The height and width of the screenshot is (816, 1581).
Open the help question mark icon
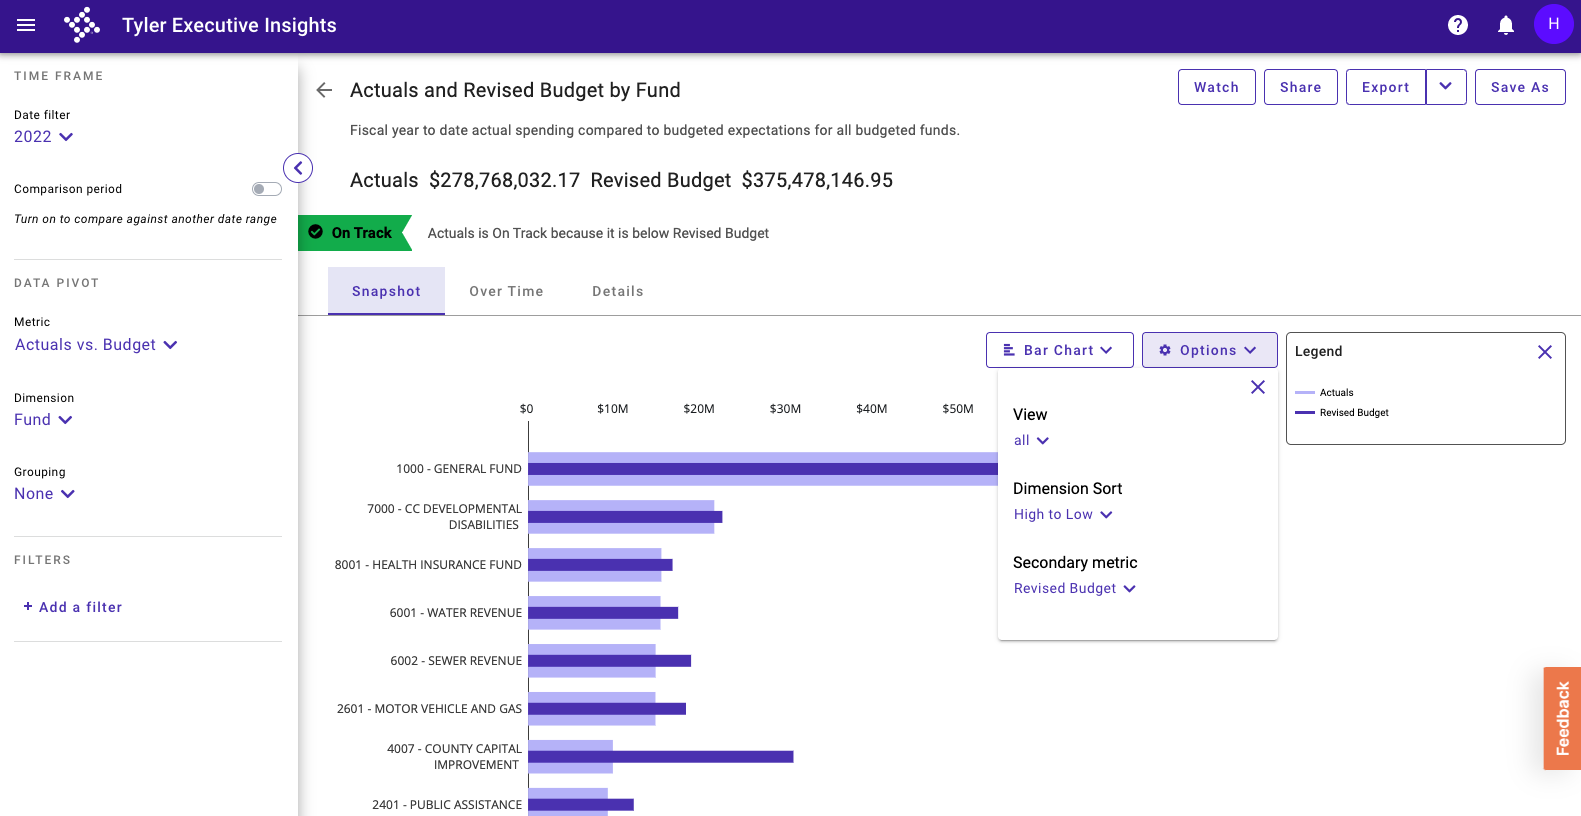click(x=1458, y=25)
